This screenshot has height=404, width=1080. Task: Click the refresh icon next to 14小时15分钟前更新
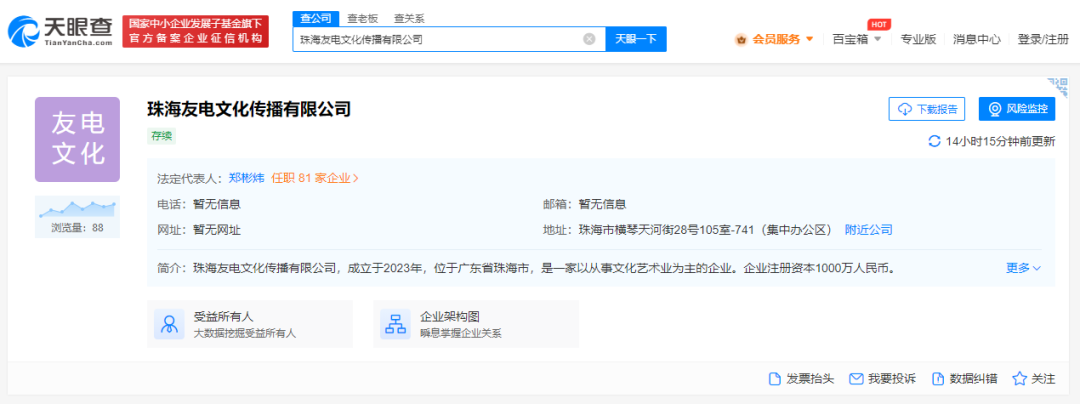934,142
